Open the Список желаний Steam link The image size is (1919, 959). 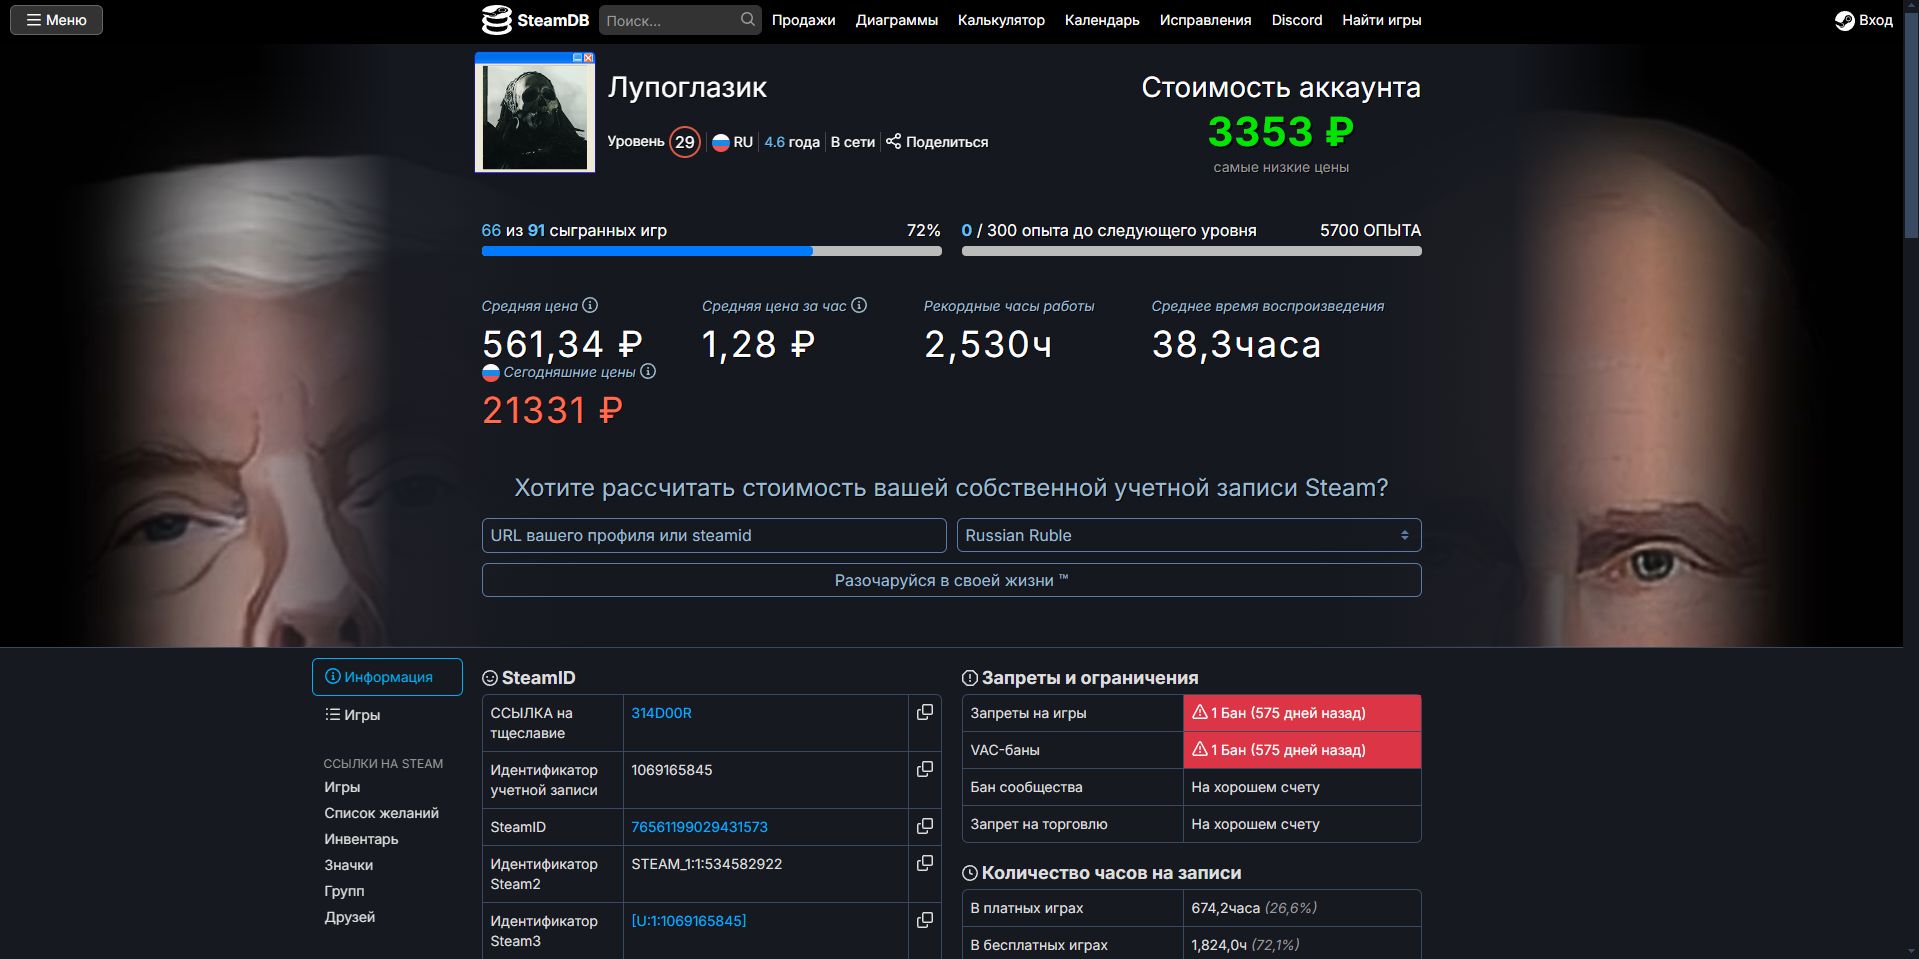pyautogui.click(x=381, y=813)
